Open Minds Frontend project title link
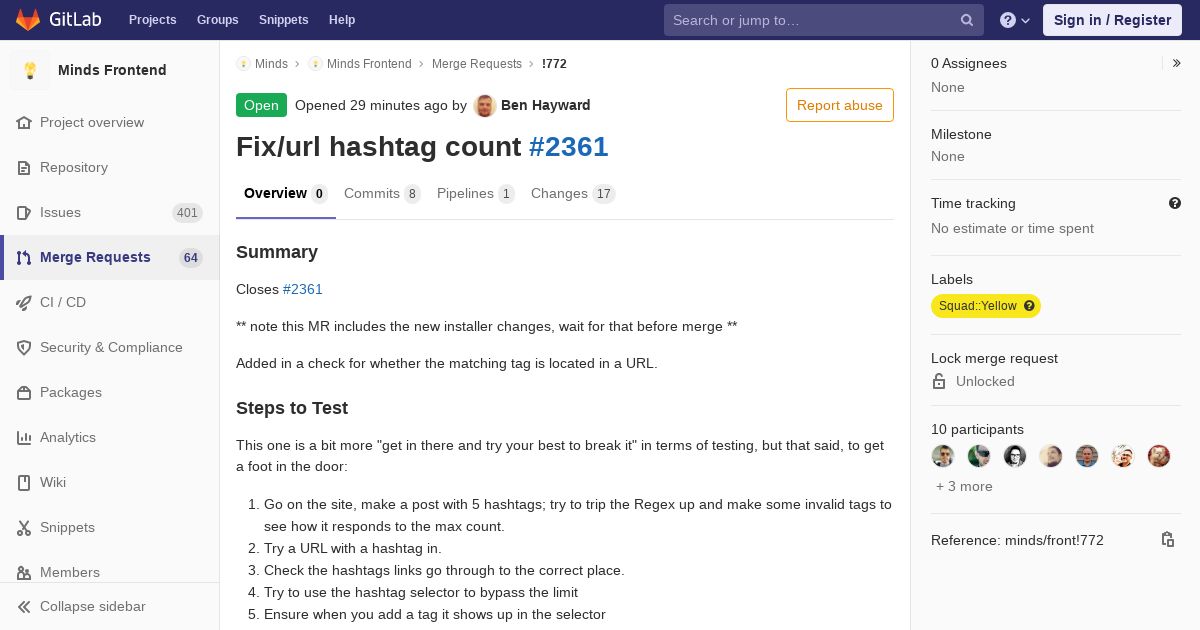Image resolution: width=1200 pixels, height=630 pixels. pos(112,70)
